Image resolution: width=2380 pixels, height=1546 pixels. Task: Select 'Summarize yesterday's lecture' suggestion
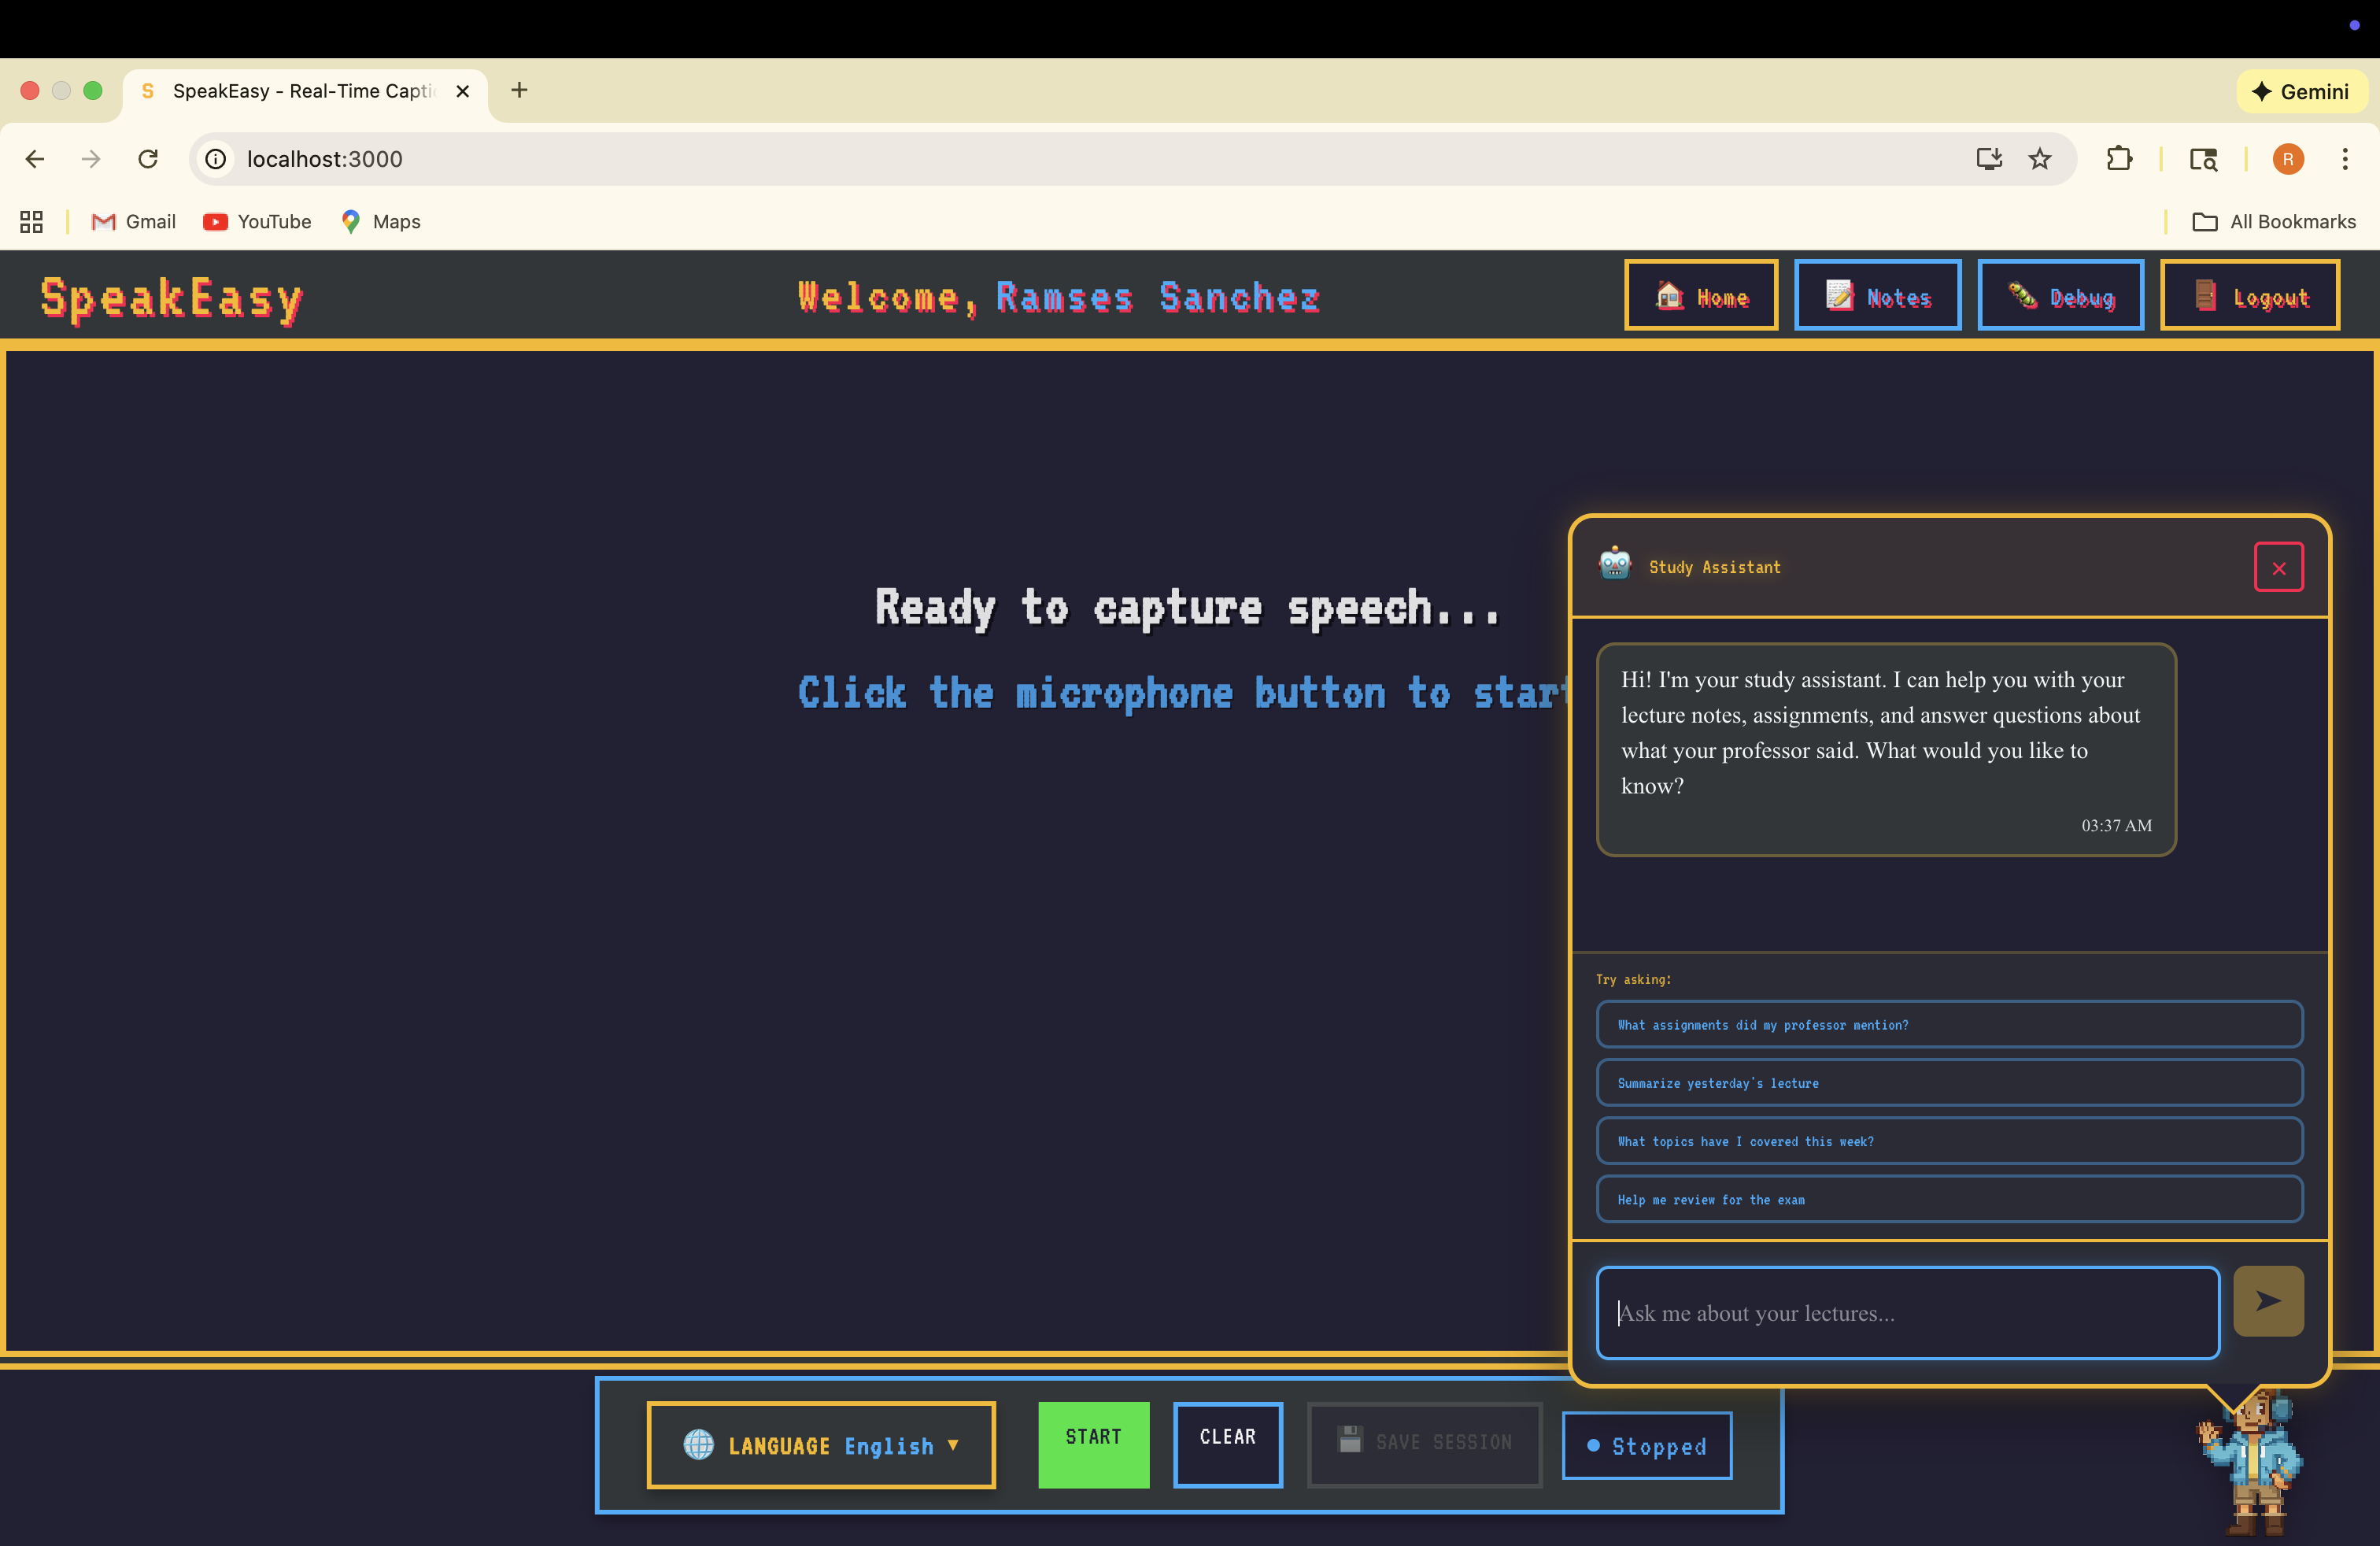[1949, 1083]
